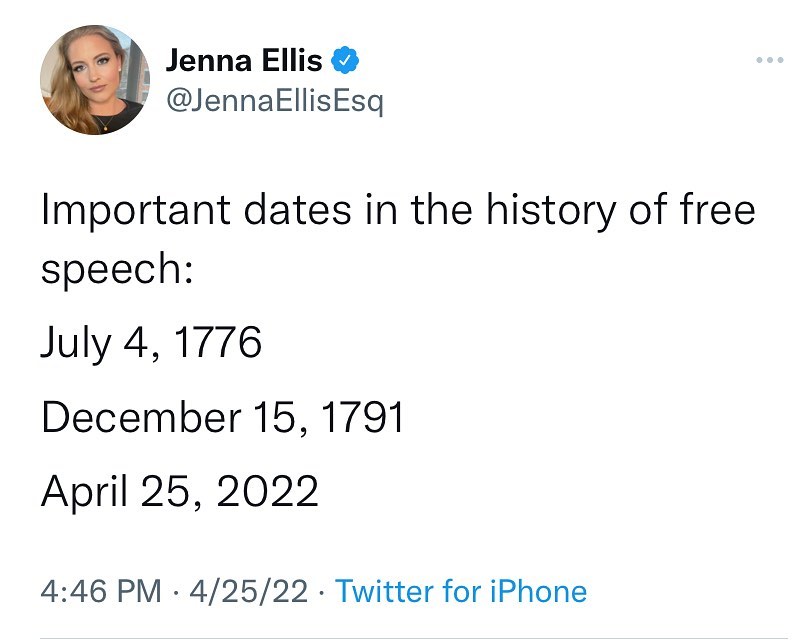Image resolution: width=798 pixels, height=642 pixels.
Task: Click 'iPhone' in the source label
Action: click(x=538, y=591)
